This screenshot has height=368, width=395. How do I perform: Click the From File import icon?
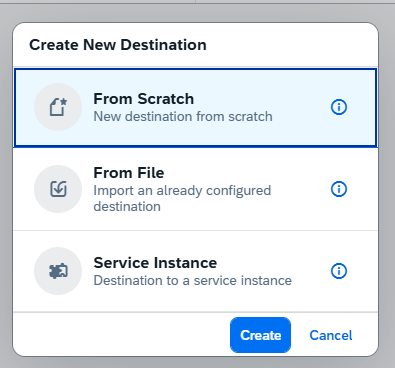[58, 189]
